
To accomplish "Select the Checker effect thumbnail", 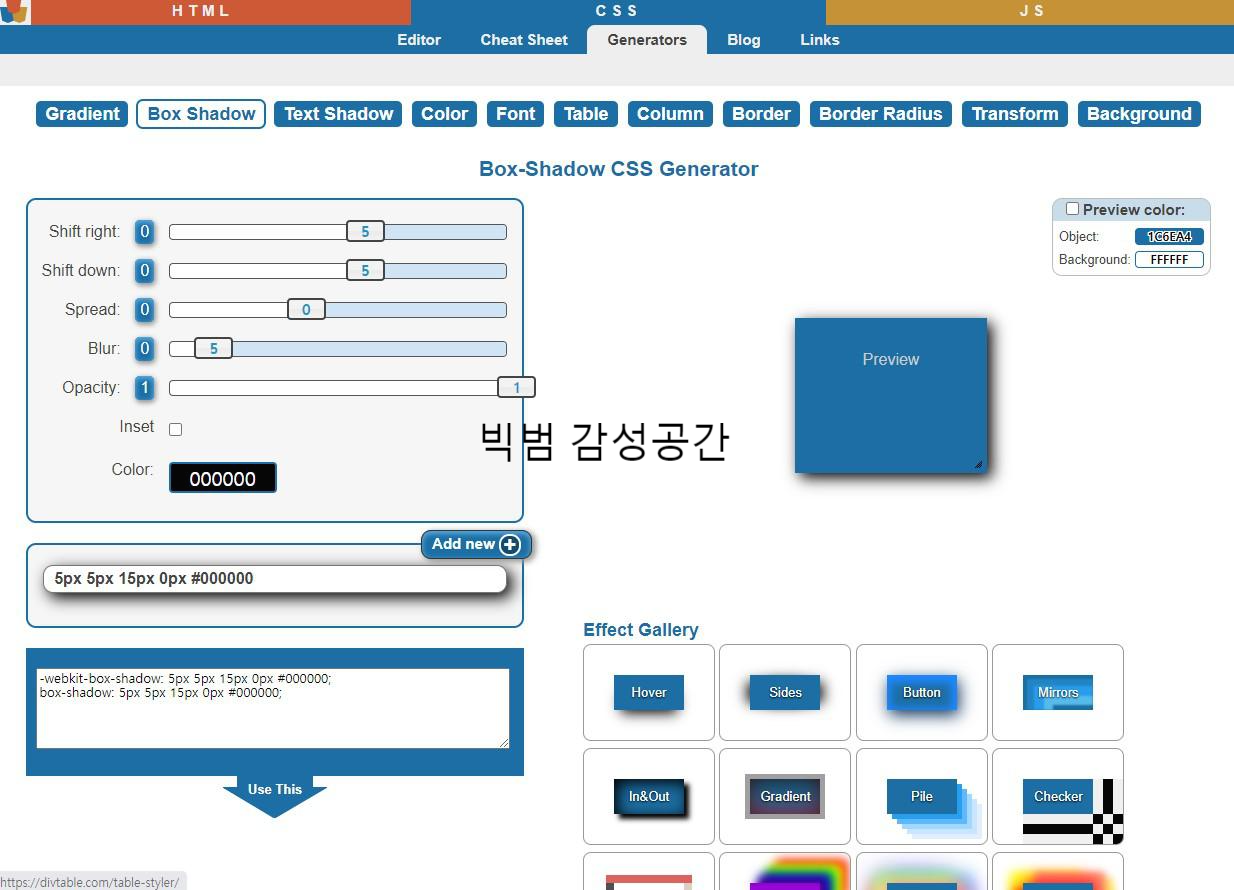I will click(x=1058, y=796).
